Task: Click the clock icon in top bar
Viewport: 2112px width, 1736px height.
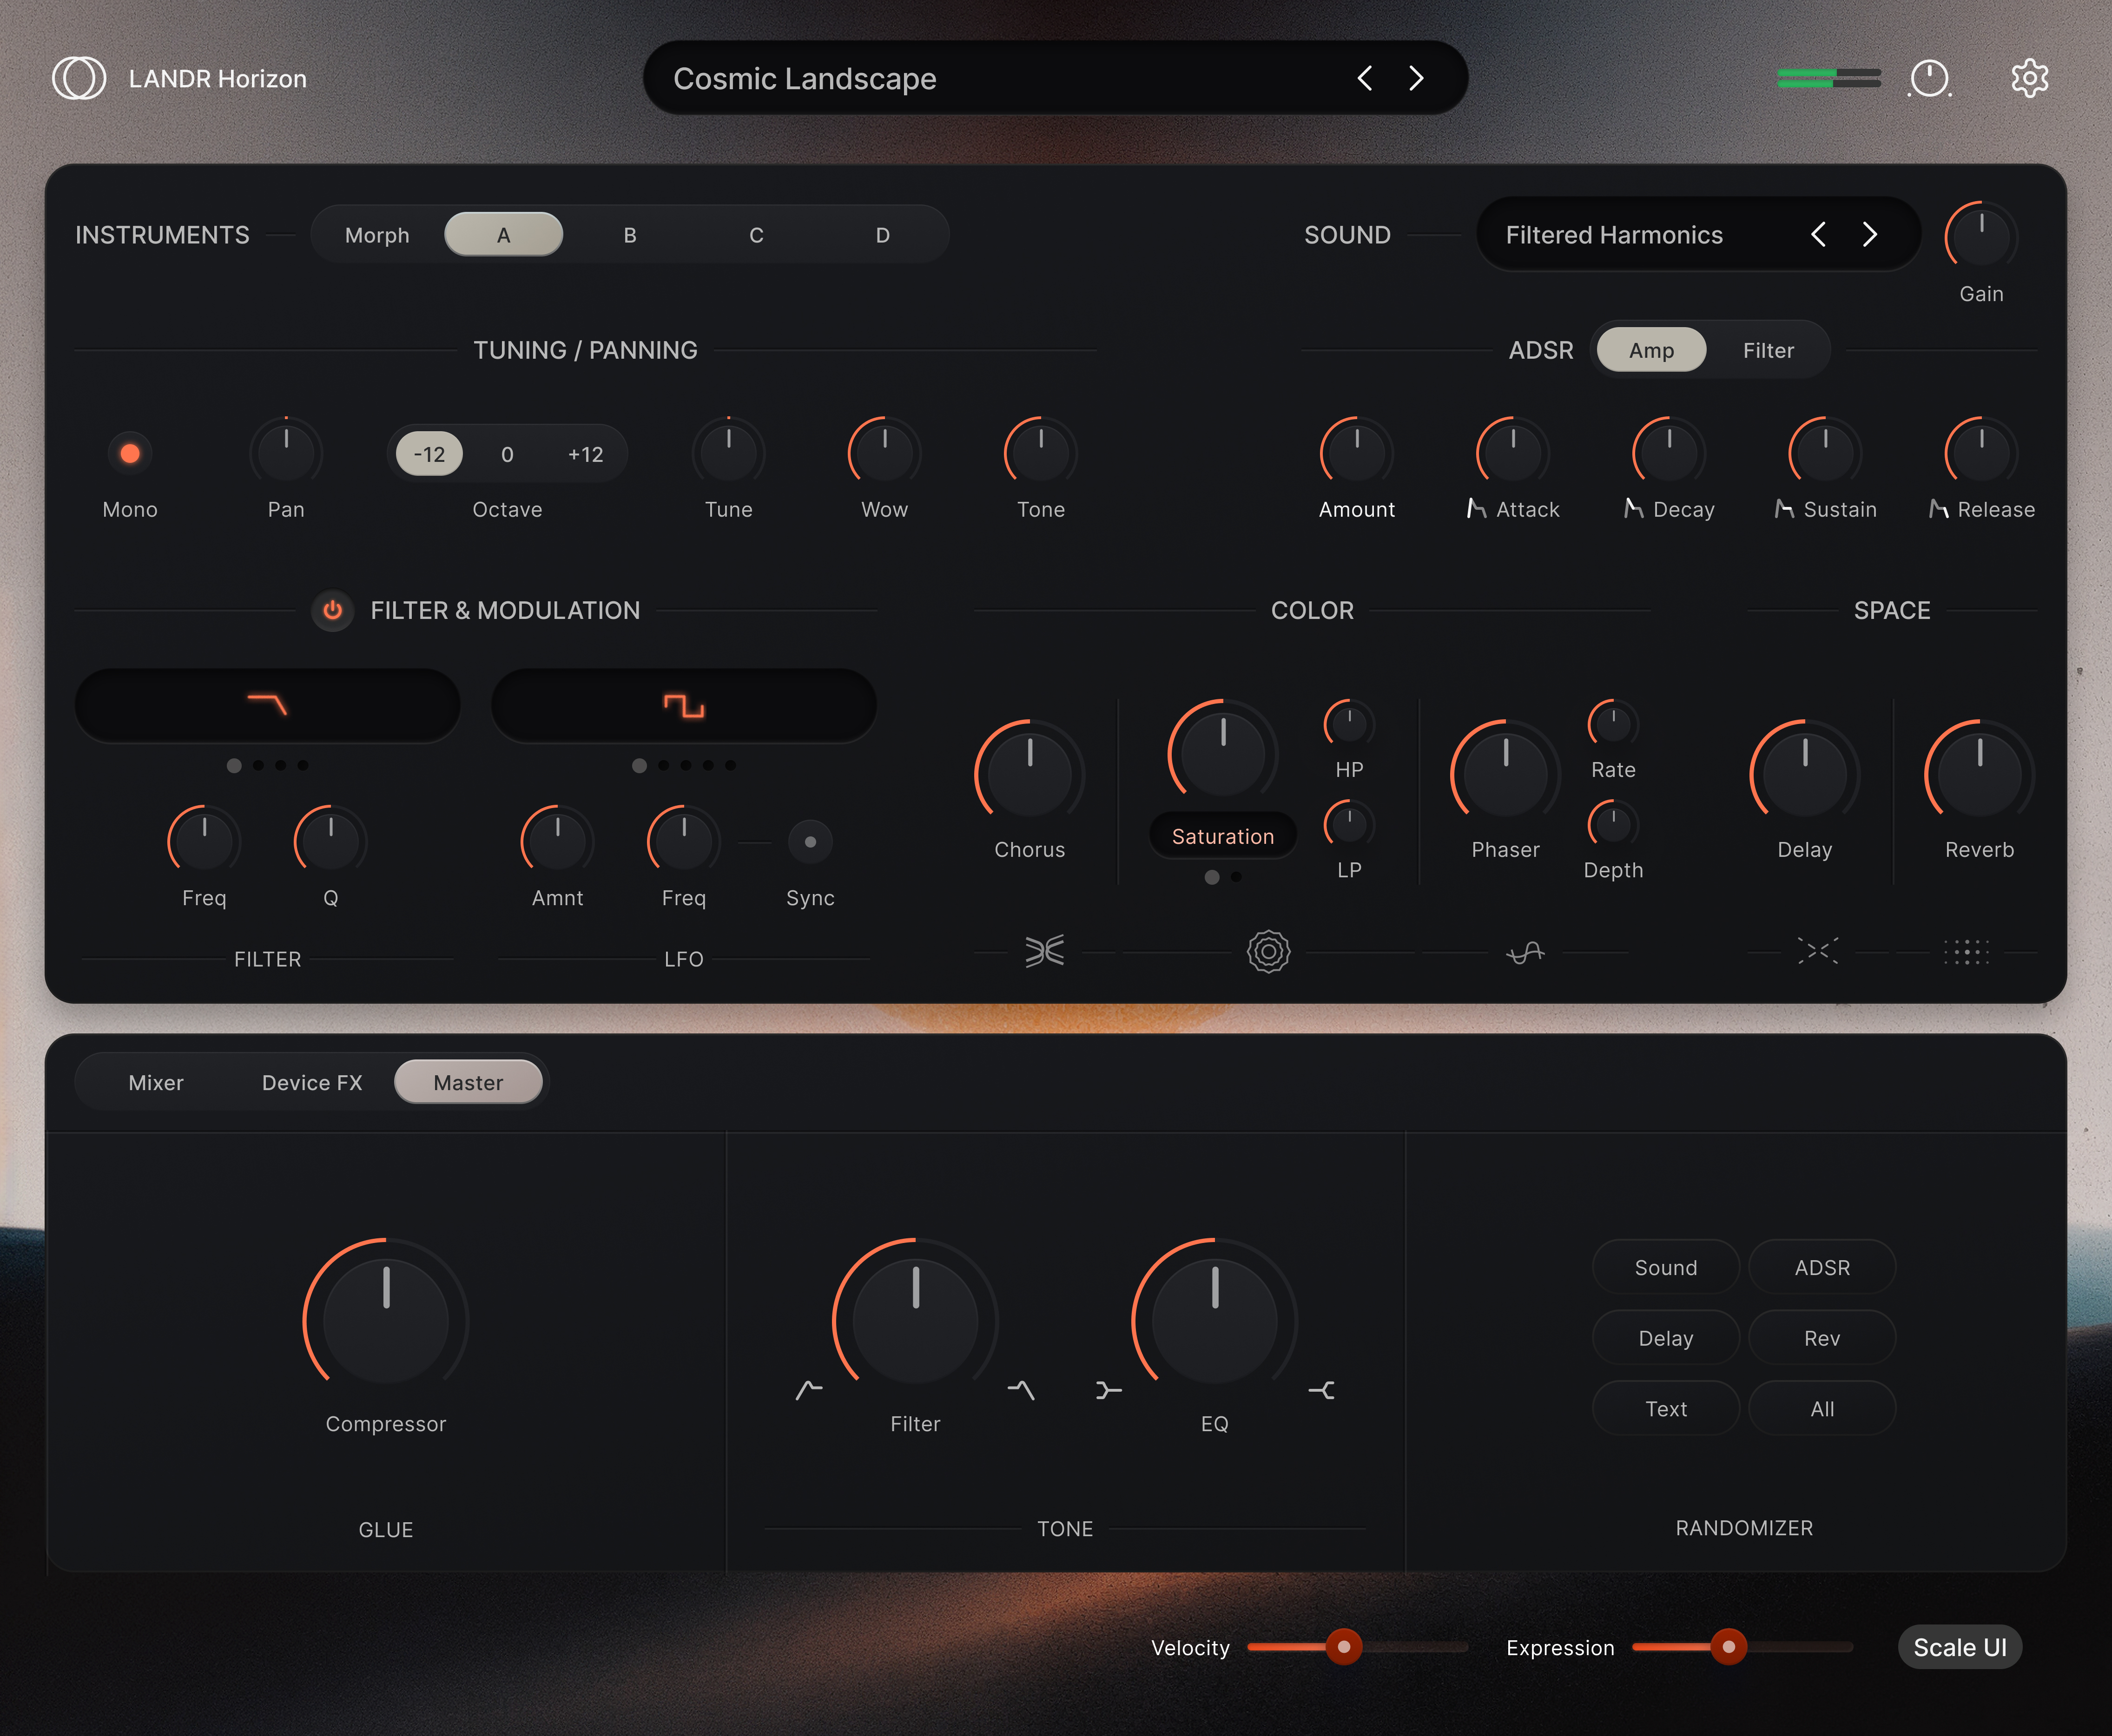Action: [x=1929, y=78]
